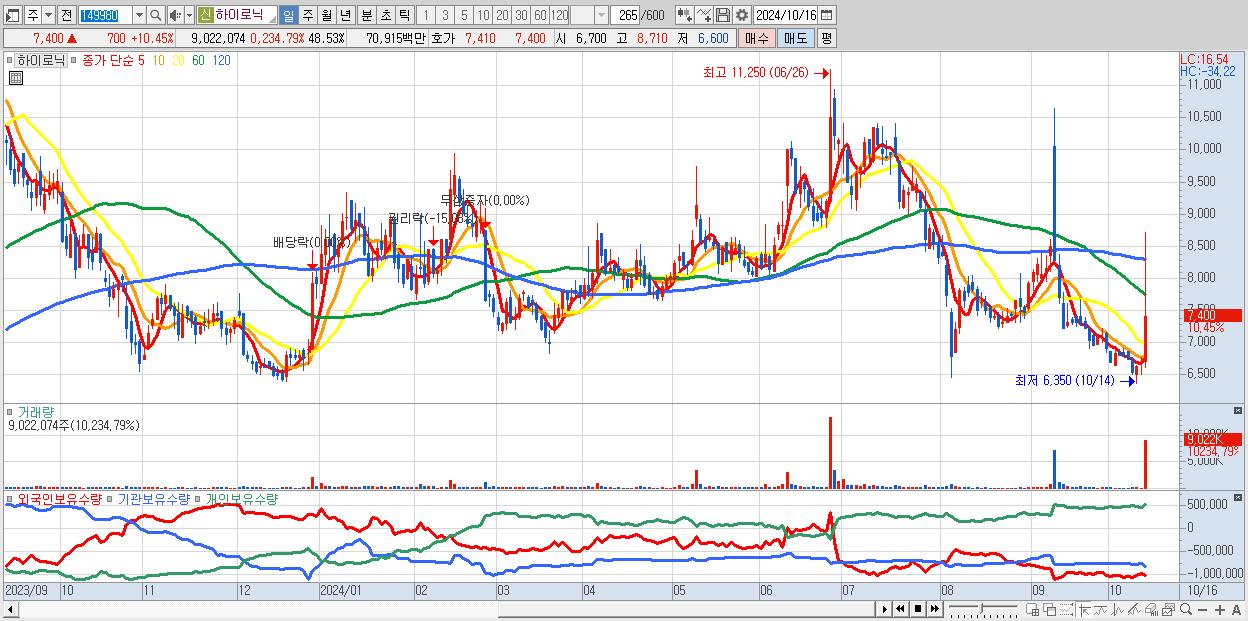Select the 초 second period button
Screen dimensions: 1248x621
tap(385, 15)
